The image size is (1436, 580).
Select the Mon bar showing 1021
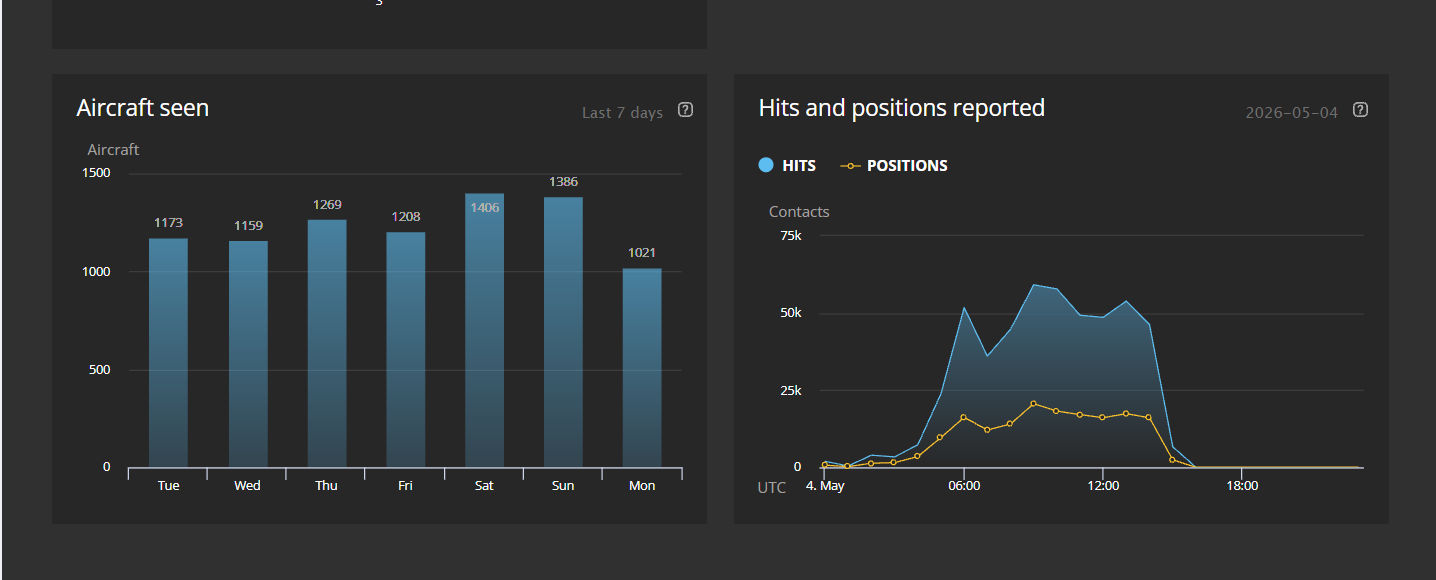click(642, 368)
